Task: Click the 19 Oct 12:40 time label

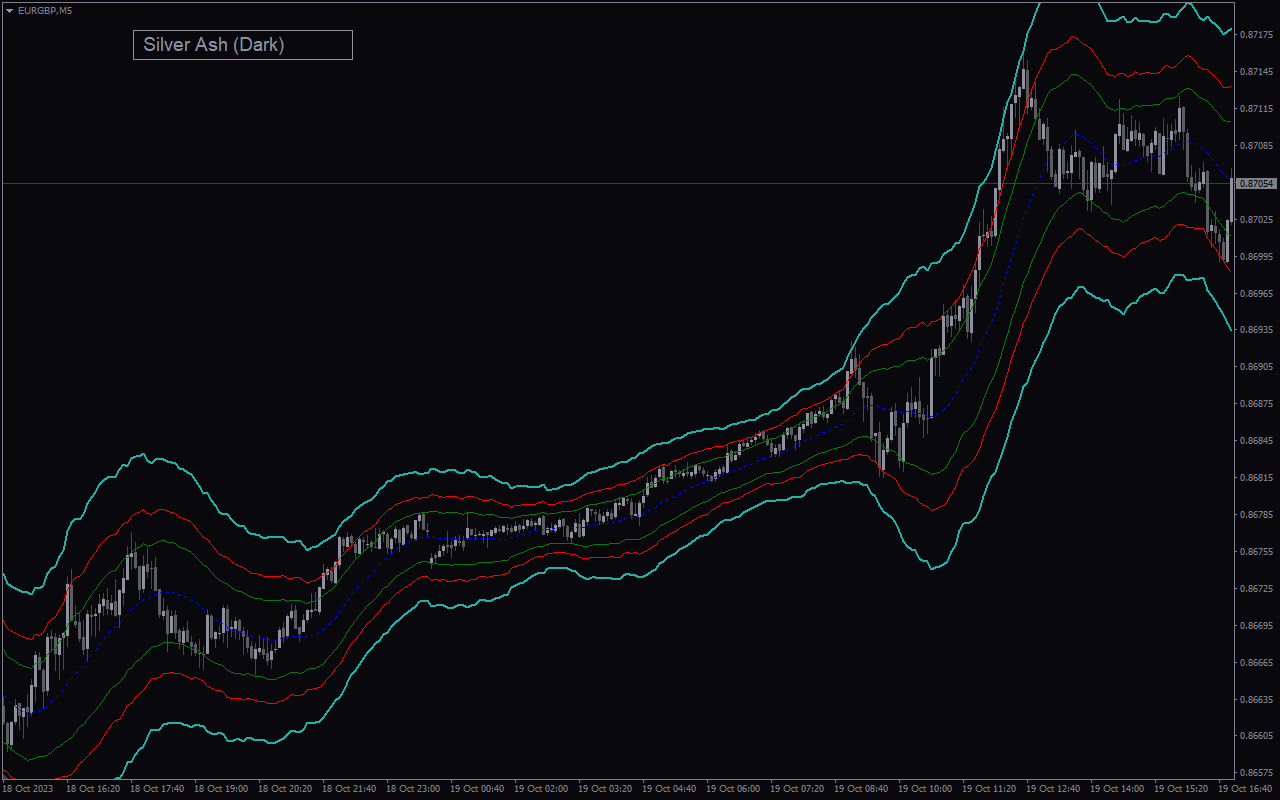Action: [1053, 789]
